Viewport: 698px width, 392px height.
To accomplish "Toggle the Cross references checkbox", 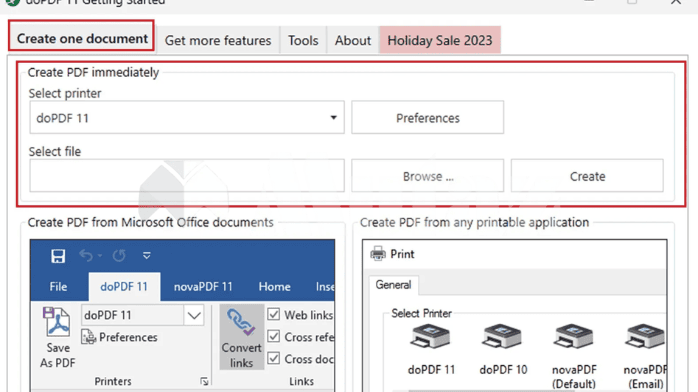I will click(x=274, y=336).
